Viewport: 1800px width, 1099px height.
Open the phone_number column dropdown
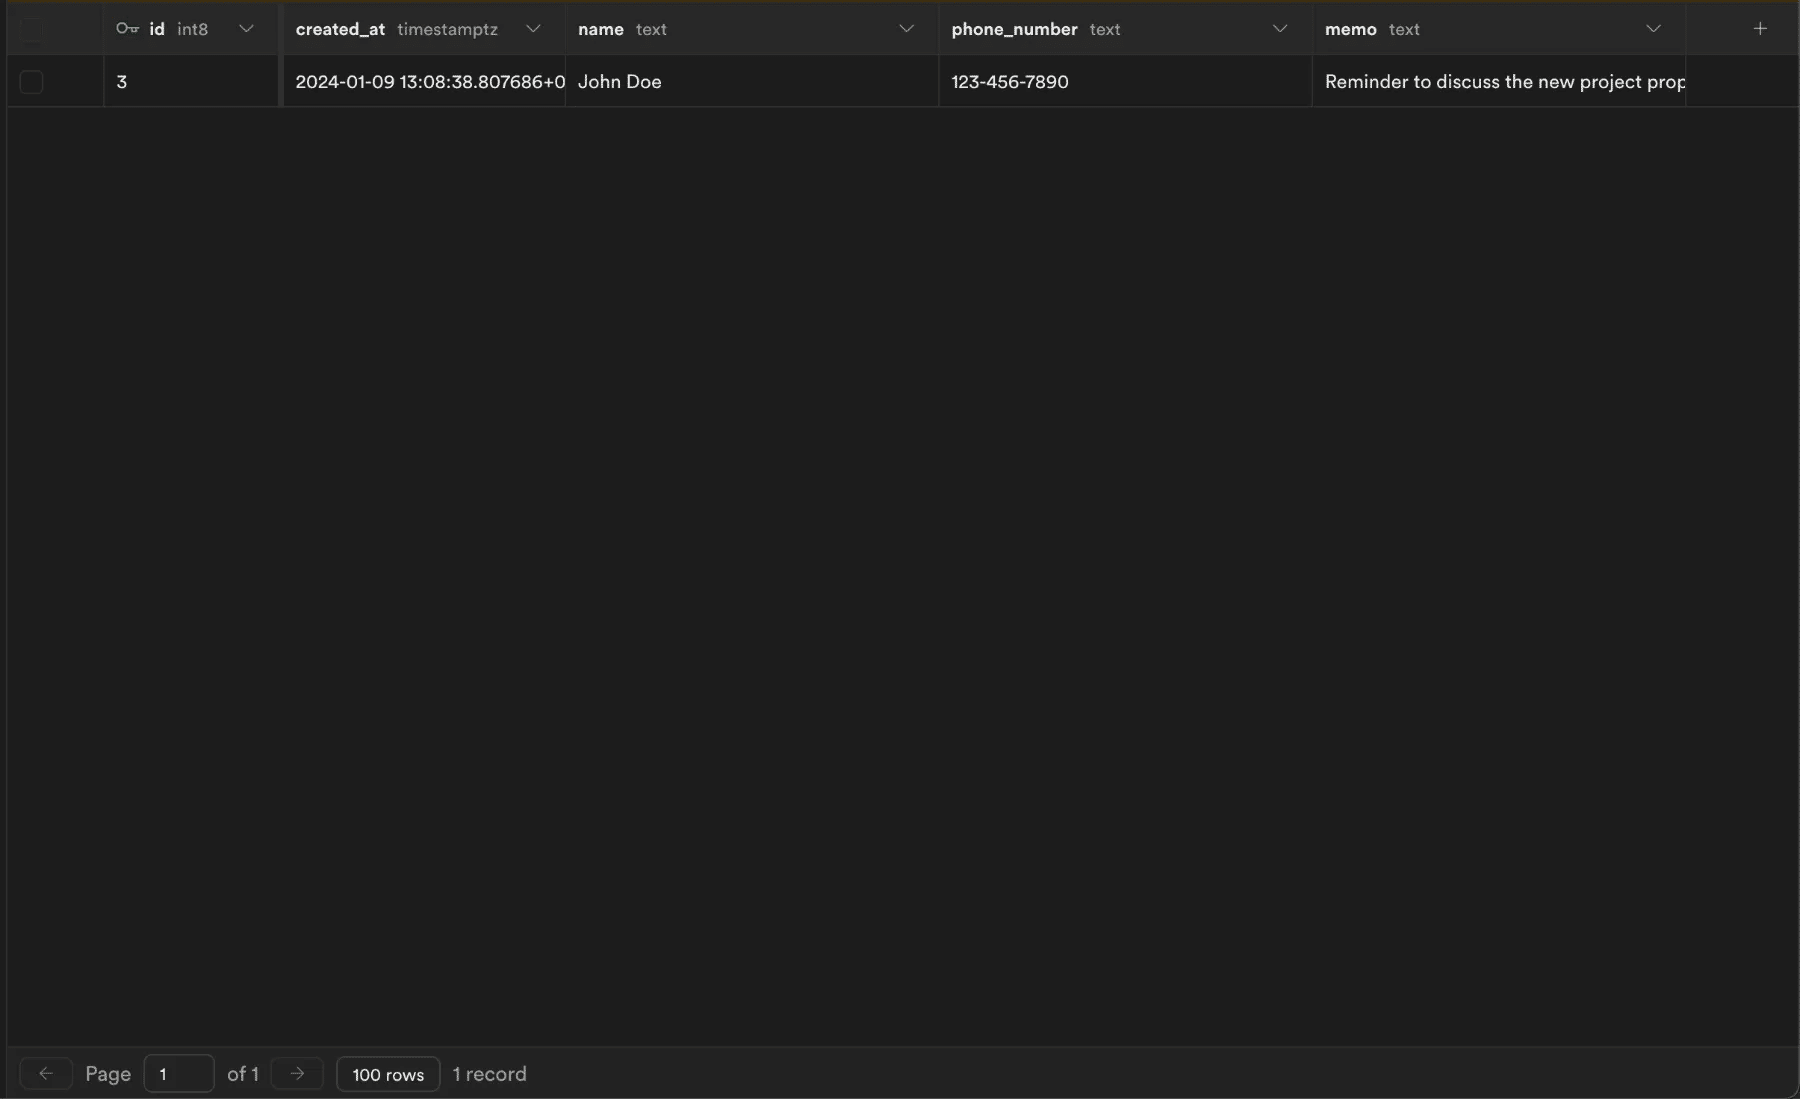[1279, 29]
